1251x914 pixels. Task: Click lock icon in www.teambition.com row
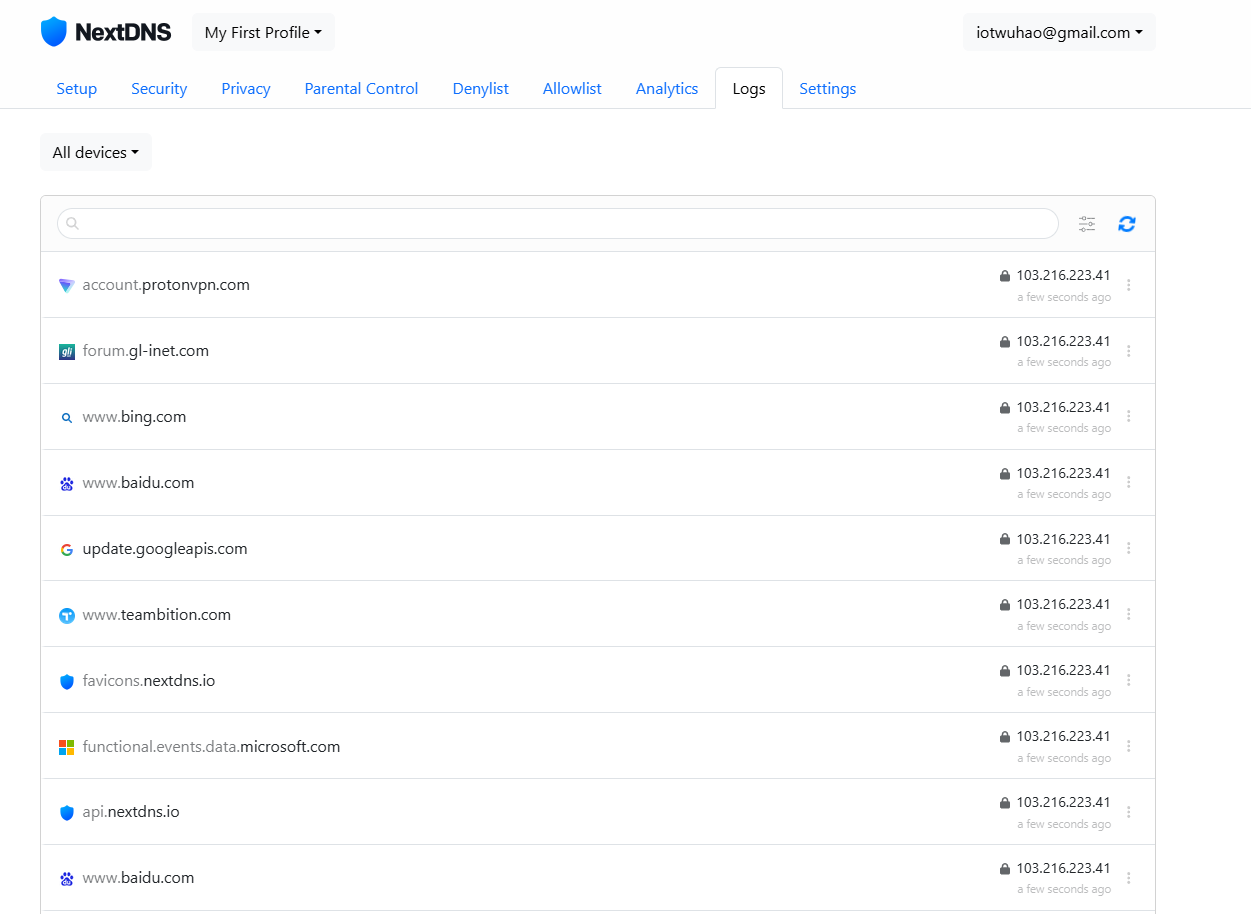point(1005,605)
